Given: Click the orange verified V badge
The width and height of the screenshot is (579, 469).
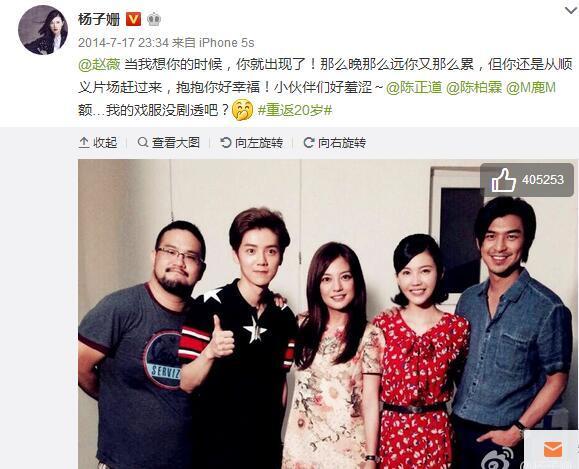Looking at the screenshot, I should [x=133, y=19].
